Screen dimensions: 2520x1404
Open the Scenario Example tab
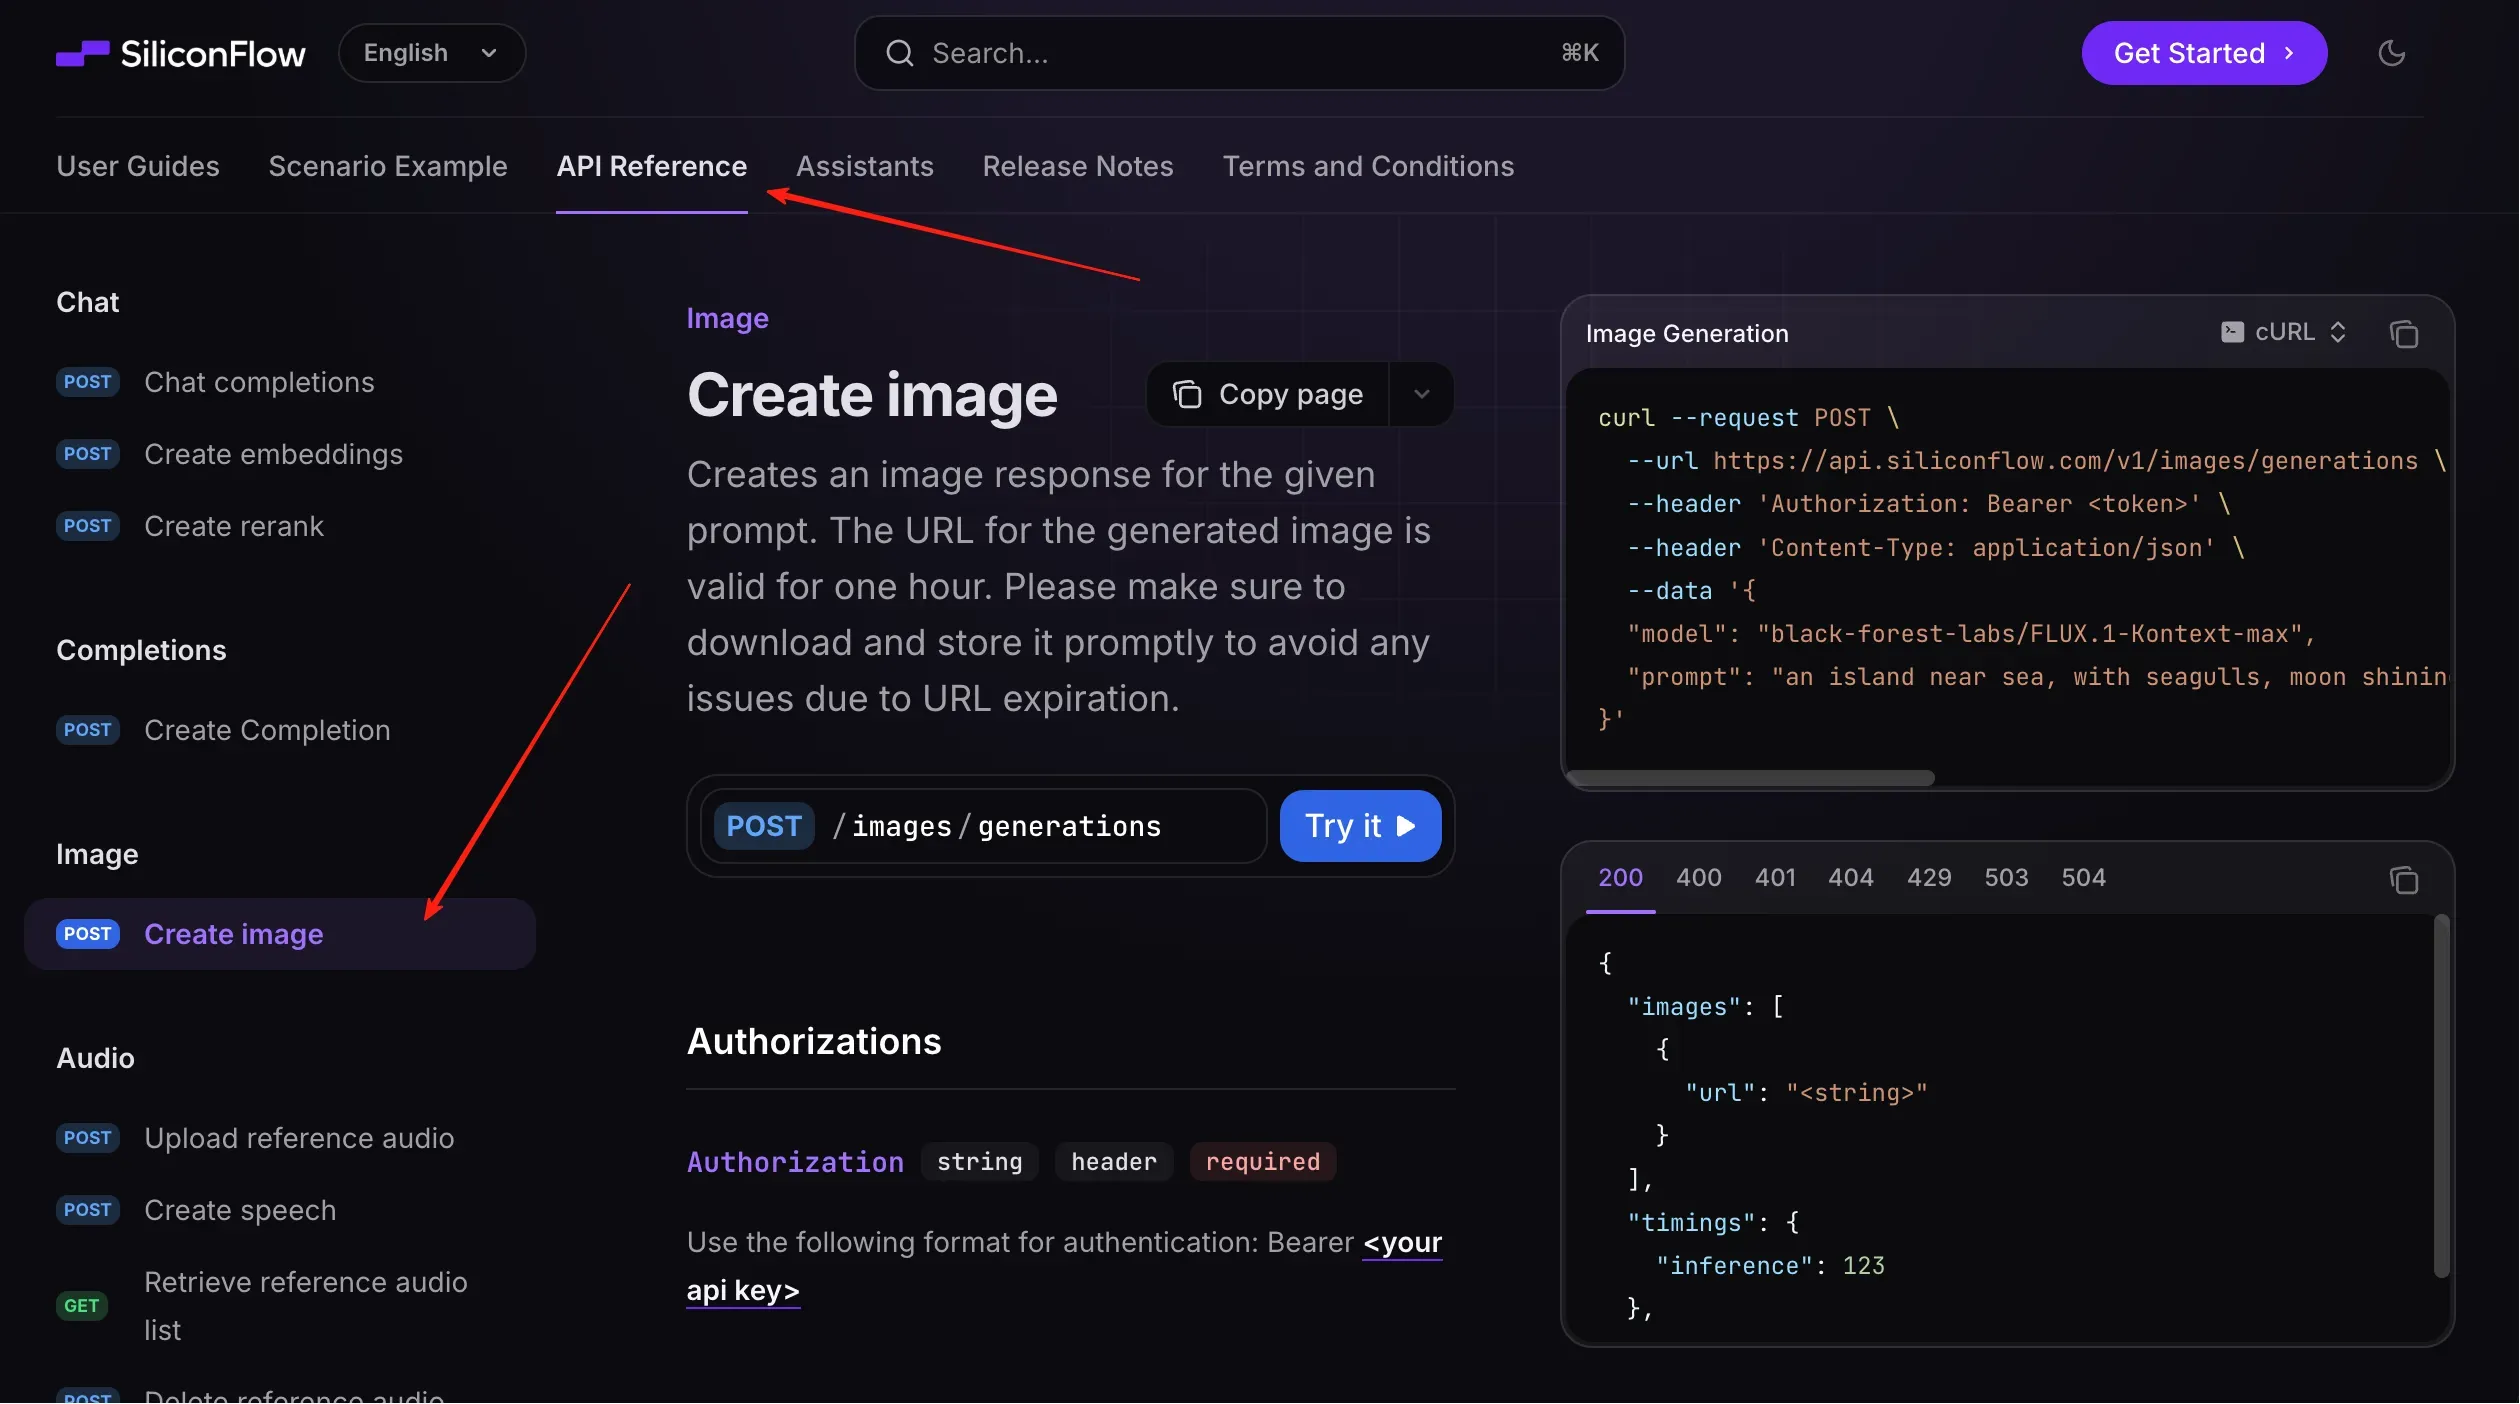click(388, 166)
